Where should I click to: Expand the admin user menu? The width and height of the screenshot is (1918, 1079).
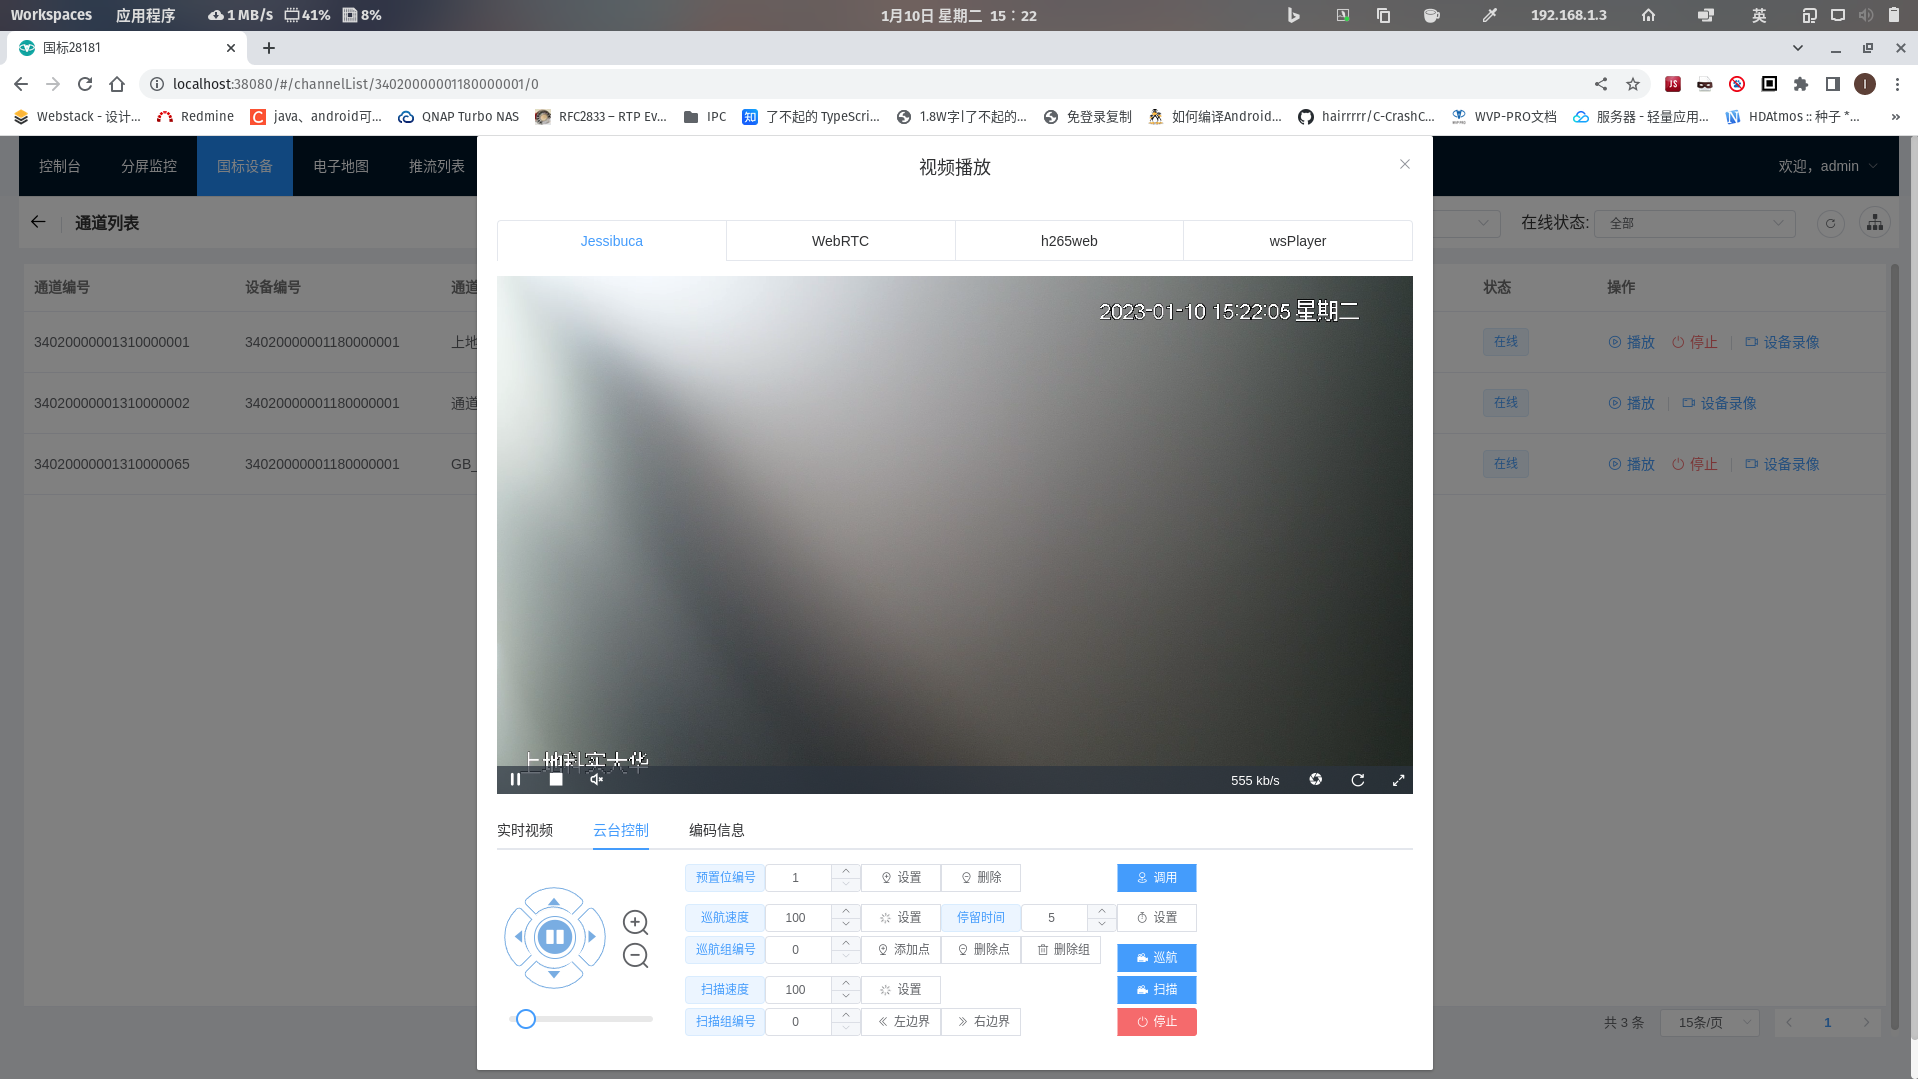(1827, 166)
